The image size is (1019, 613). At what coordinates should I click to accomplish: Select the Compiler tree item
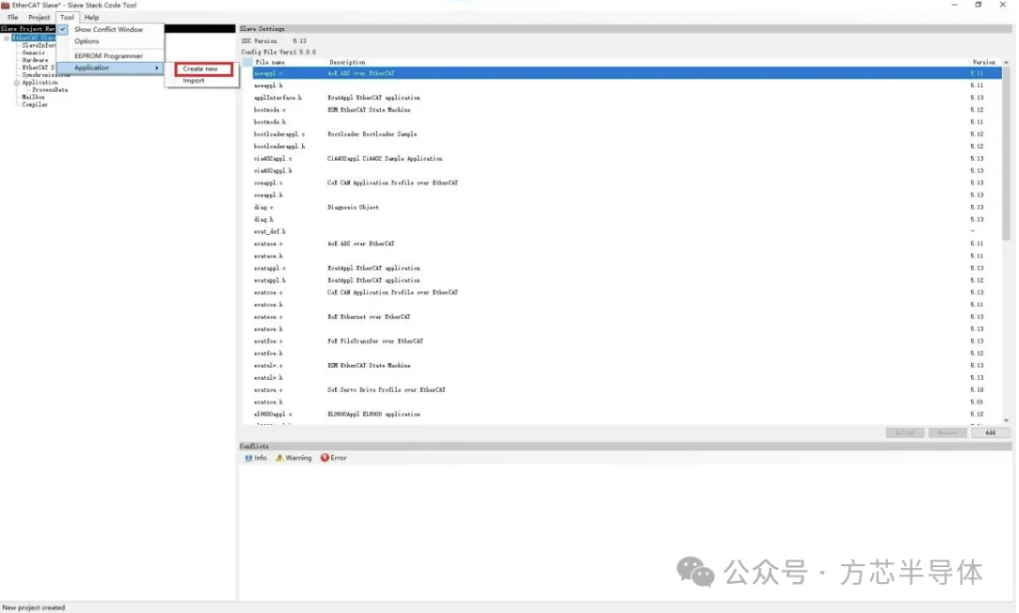click(35, 104)
